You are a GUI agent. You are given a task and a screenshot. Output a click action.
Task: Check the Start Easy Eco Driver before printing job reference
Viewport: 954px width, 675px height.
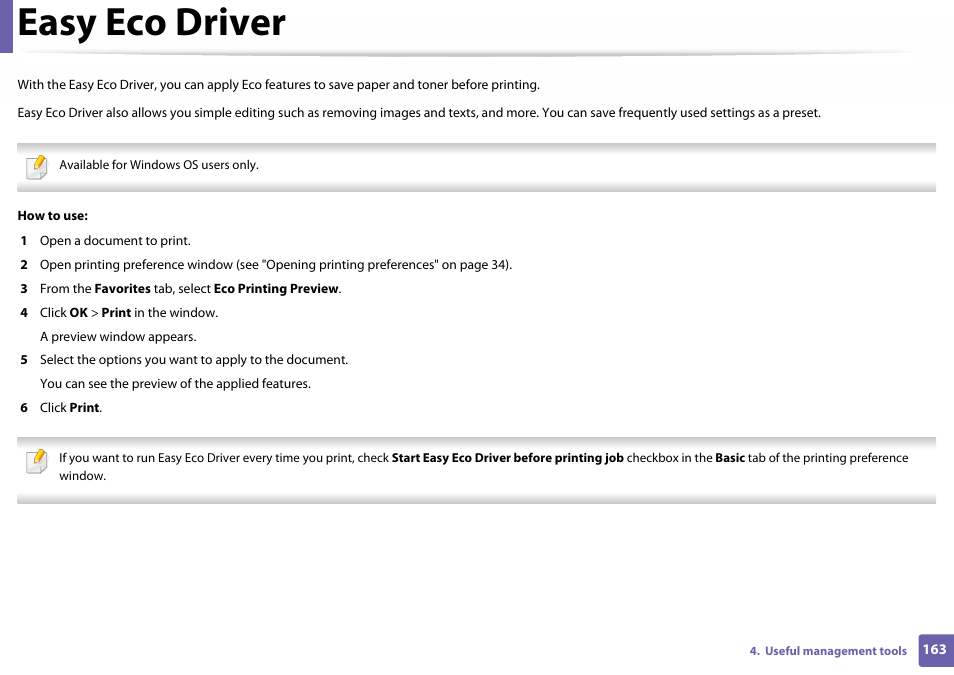(504, 457)
